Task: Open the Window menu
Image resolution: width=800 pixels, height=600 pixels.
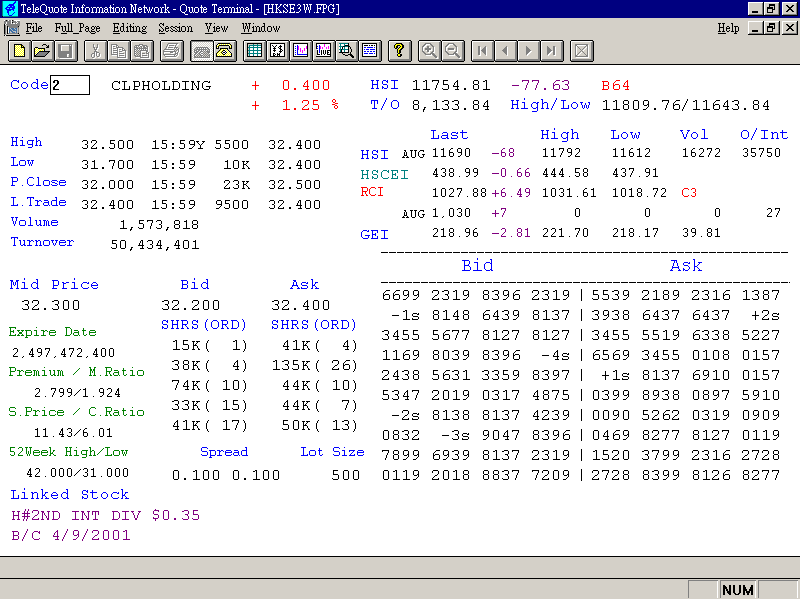Action: pos(261,28)
